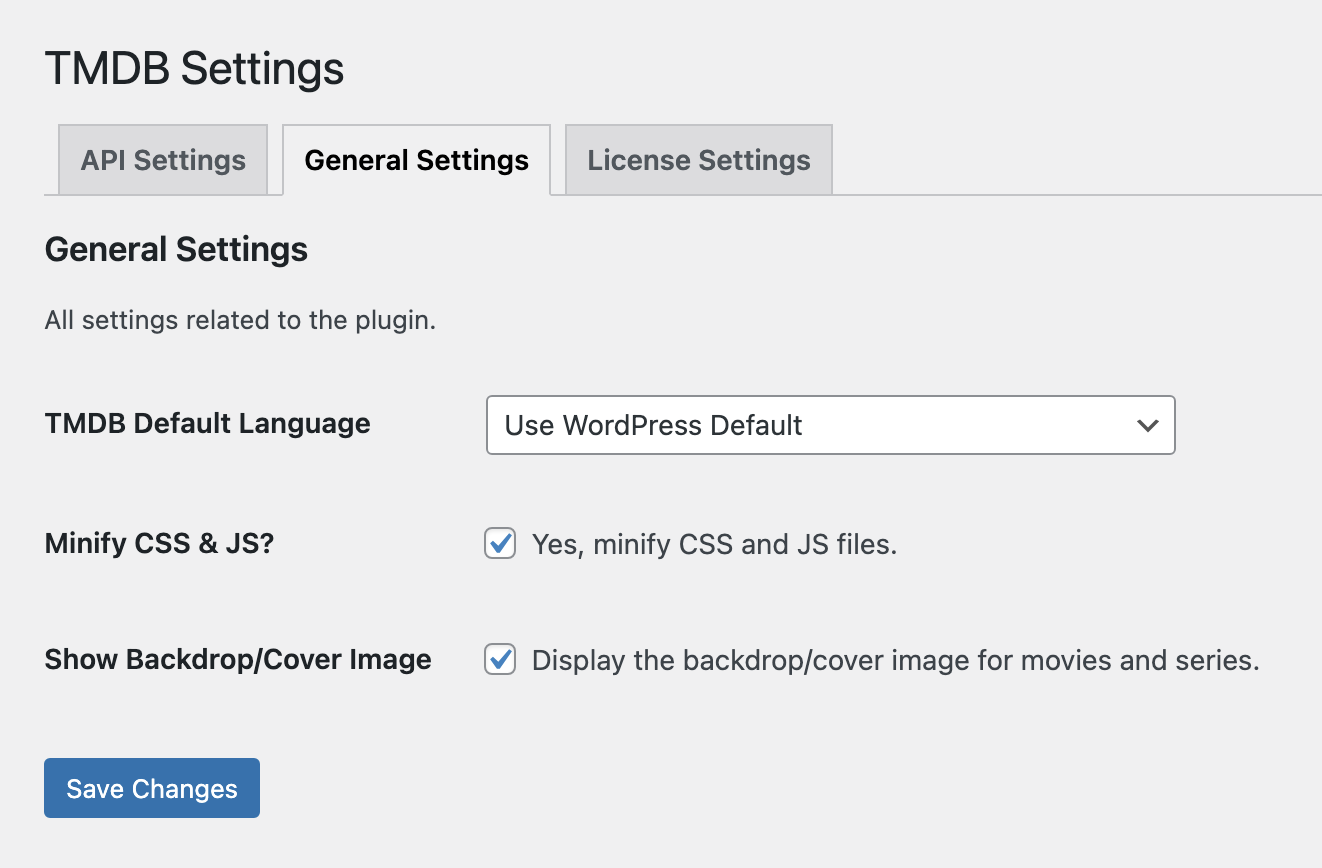
Task: Click 'All settings related to the plugin.' text
Action: pos(241,321)
